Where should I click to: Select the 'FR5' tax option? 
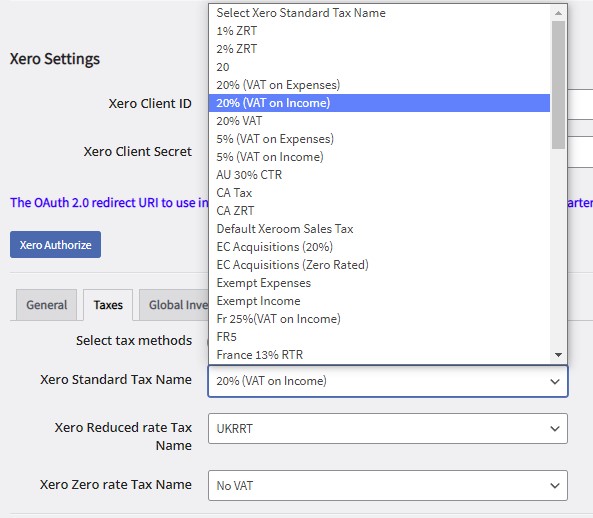click(x=379, y=337)
